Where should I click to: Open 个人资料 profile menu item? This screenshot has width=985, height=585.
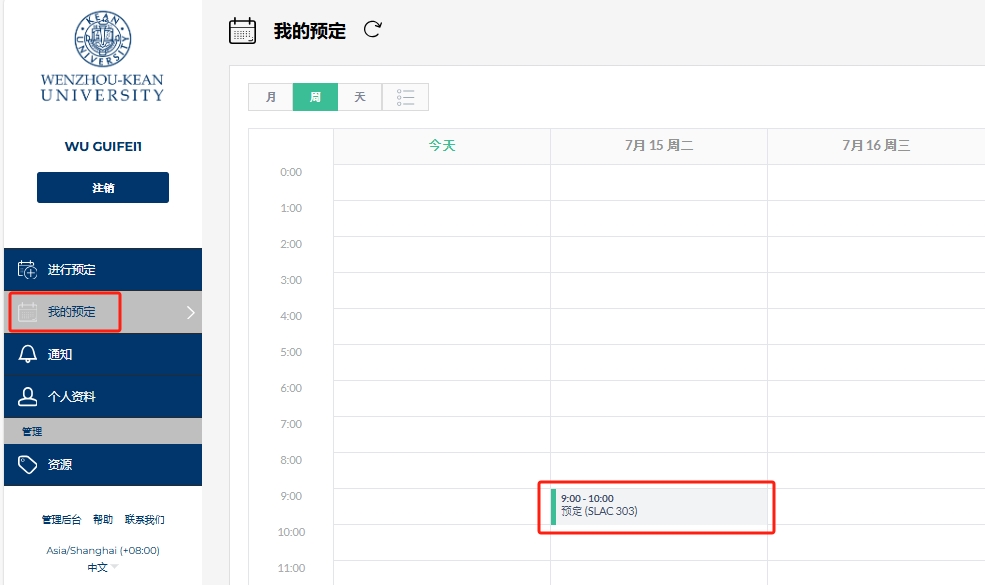pyautogui.click(x=103, y=396)
